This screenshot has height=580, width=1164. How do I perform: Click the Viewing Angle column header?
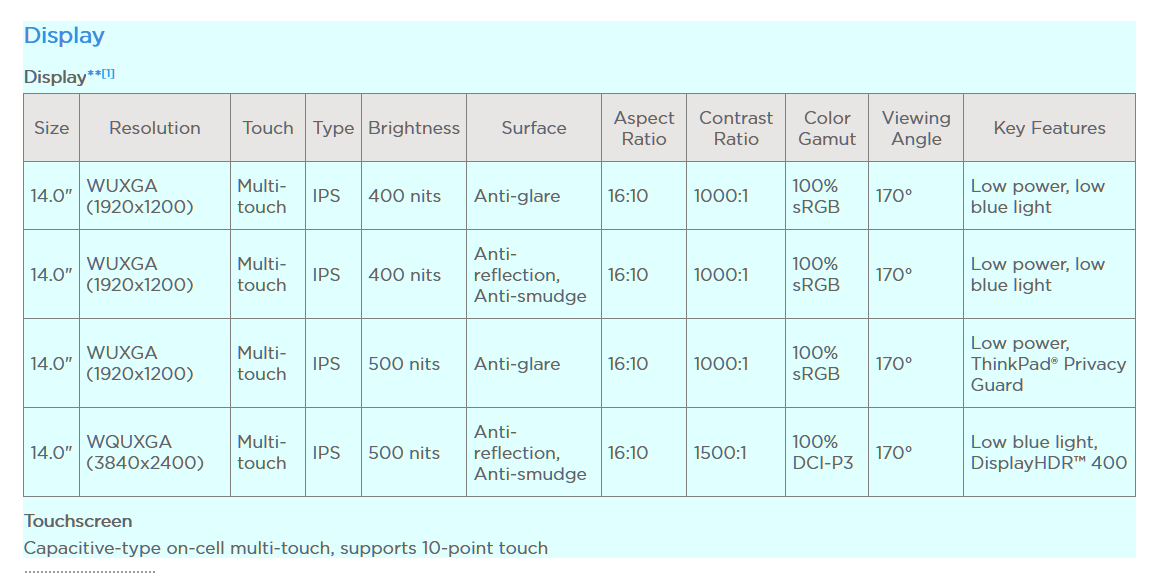[x=916, y=128]
